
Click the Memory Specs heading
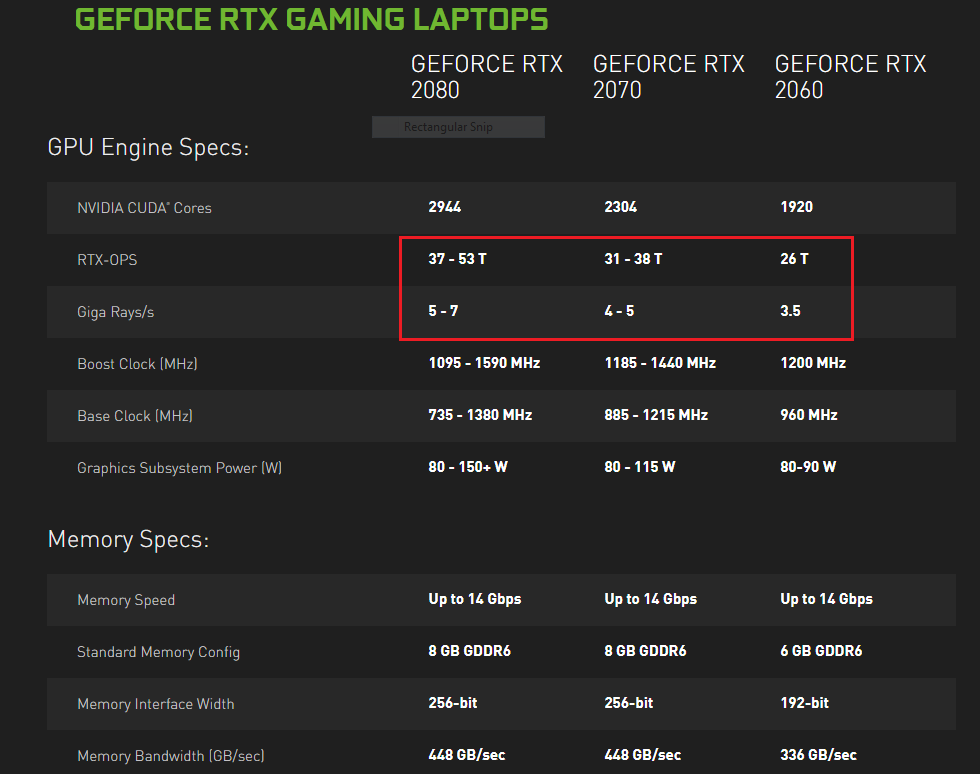(128, 540)
